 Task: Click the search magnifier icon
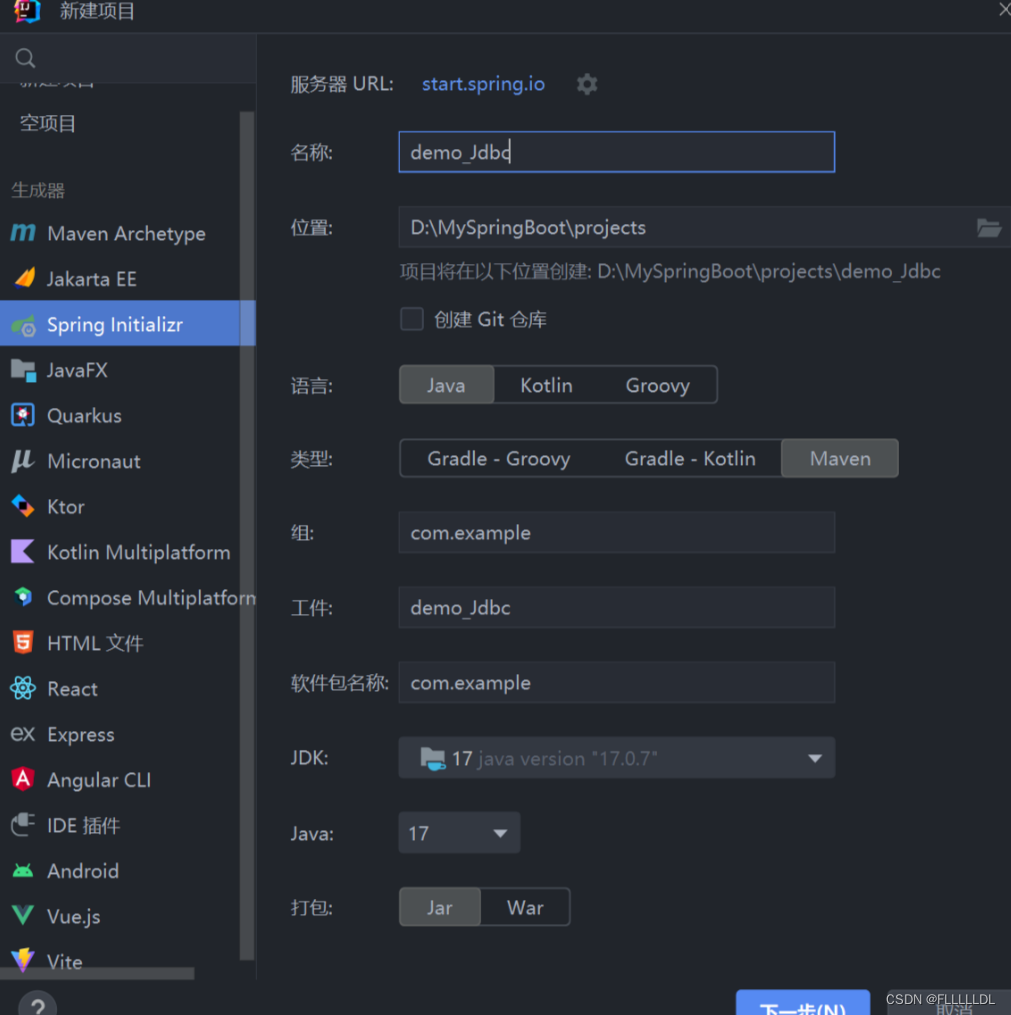click(x=25, y=58)
